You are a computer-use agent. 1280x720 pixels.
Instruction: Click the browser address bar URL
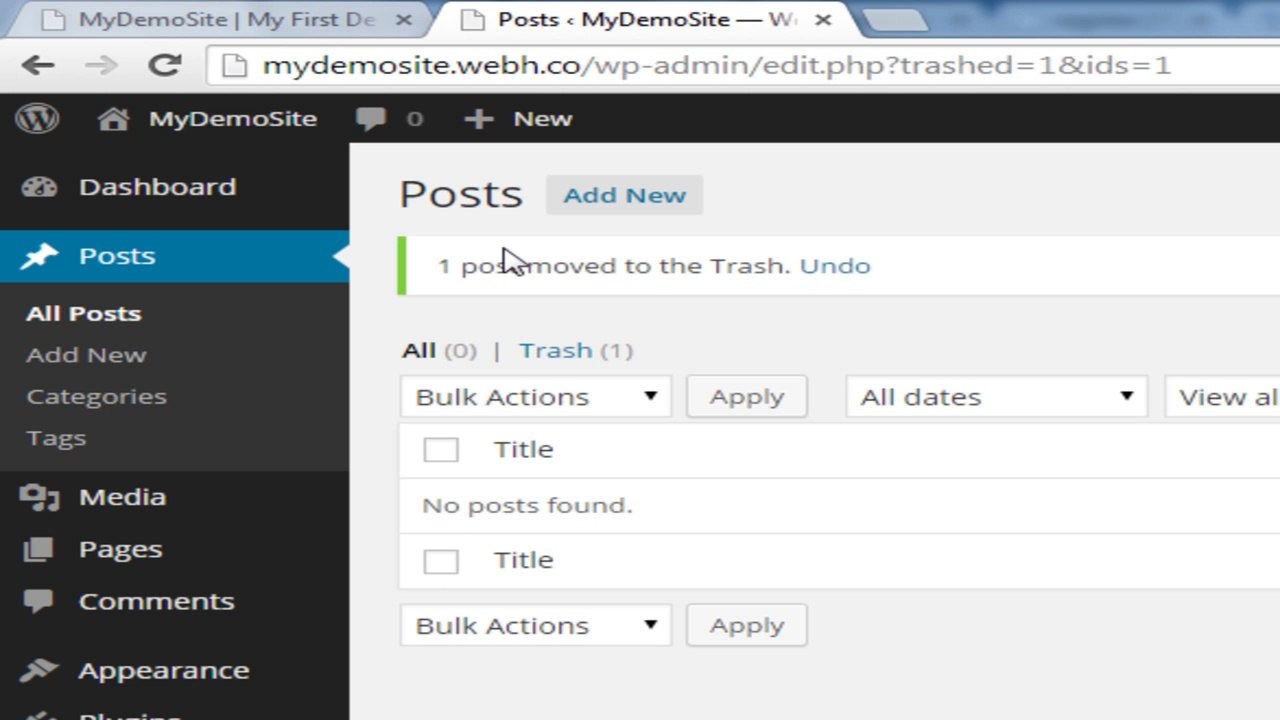pyautogui.click(x=716, y=66)
